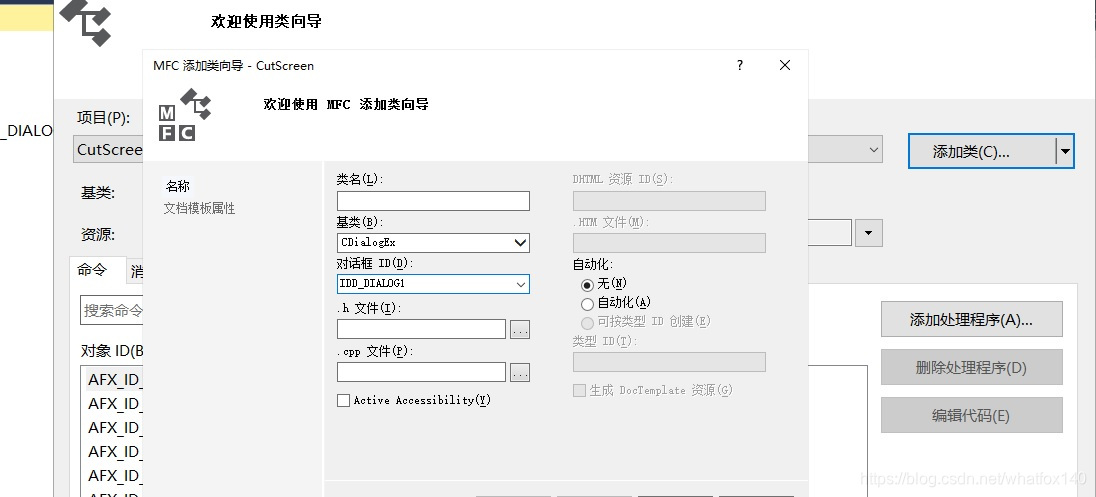The height and width of the screenshot is (497, 1096).
Task: Browse for .h file with ... button
Action: pyautogui.click(x=520, y=329)
